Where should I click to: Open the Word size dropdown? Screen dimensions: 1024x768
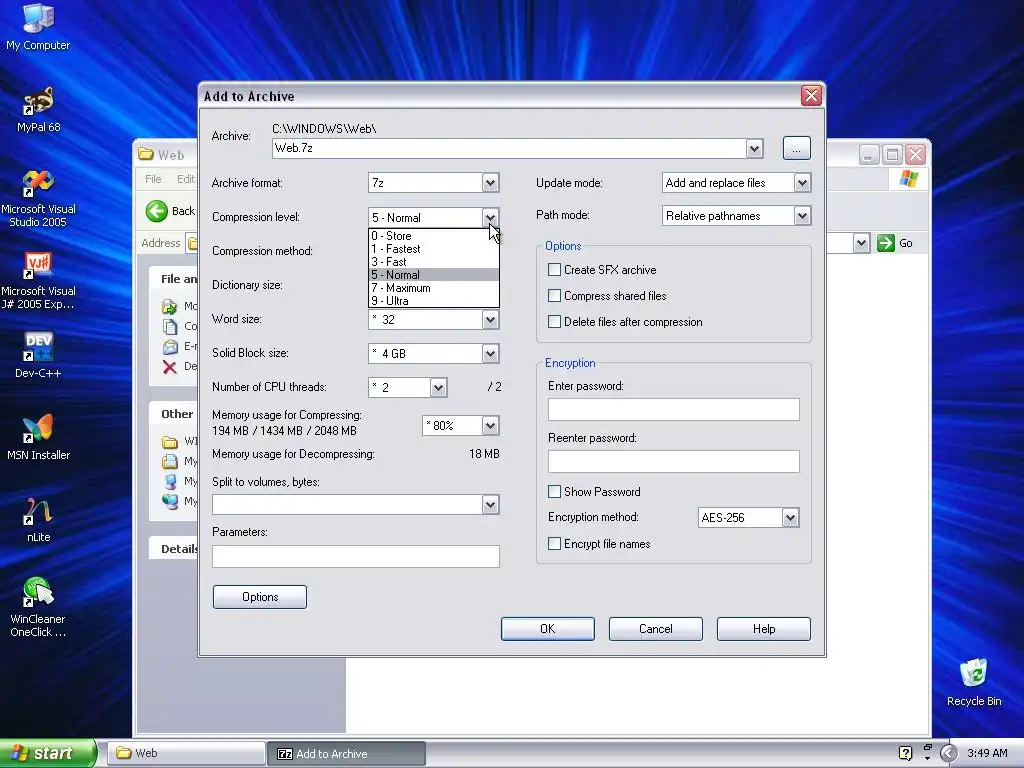(x=490, y=319)
